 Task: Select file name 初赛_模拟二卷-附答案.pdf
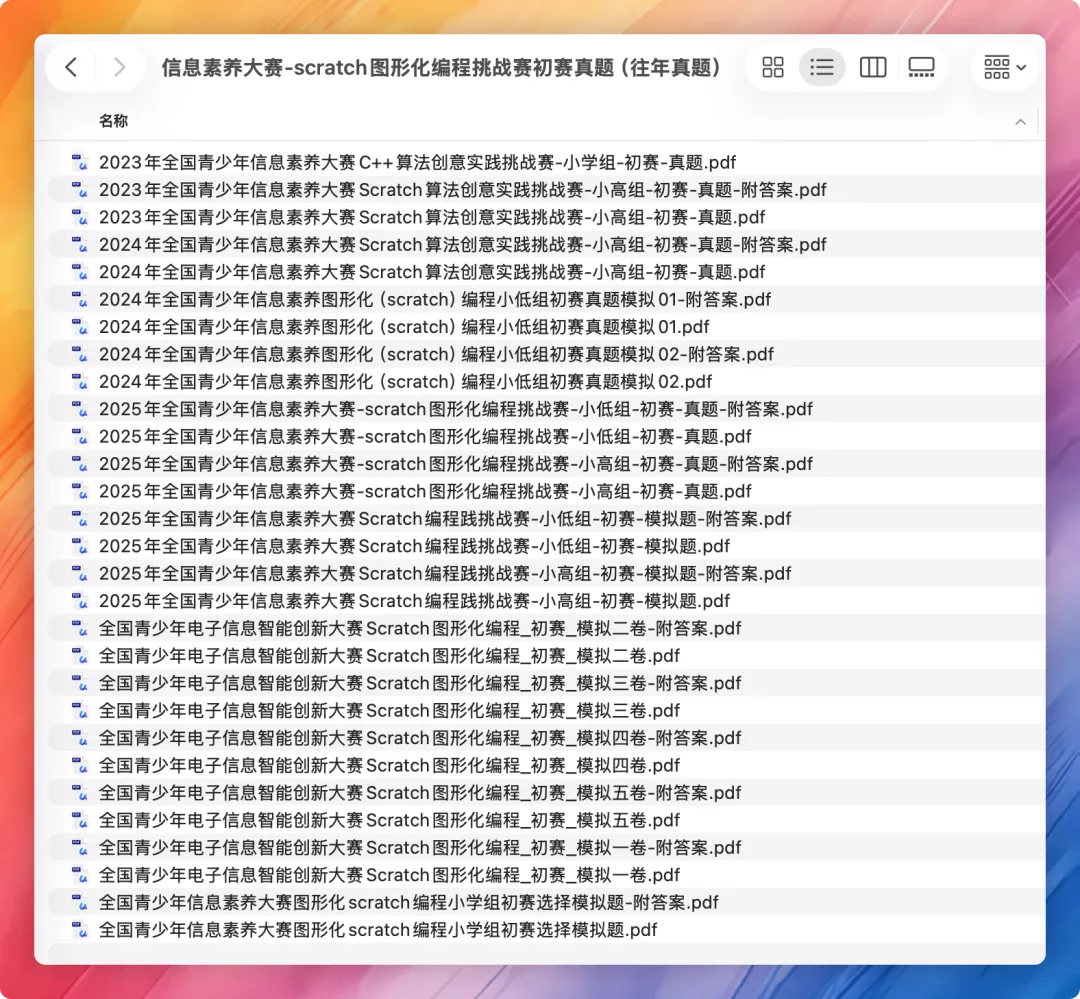[420, 628]
